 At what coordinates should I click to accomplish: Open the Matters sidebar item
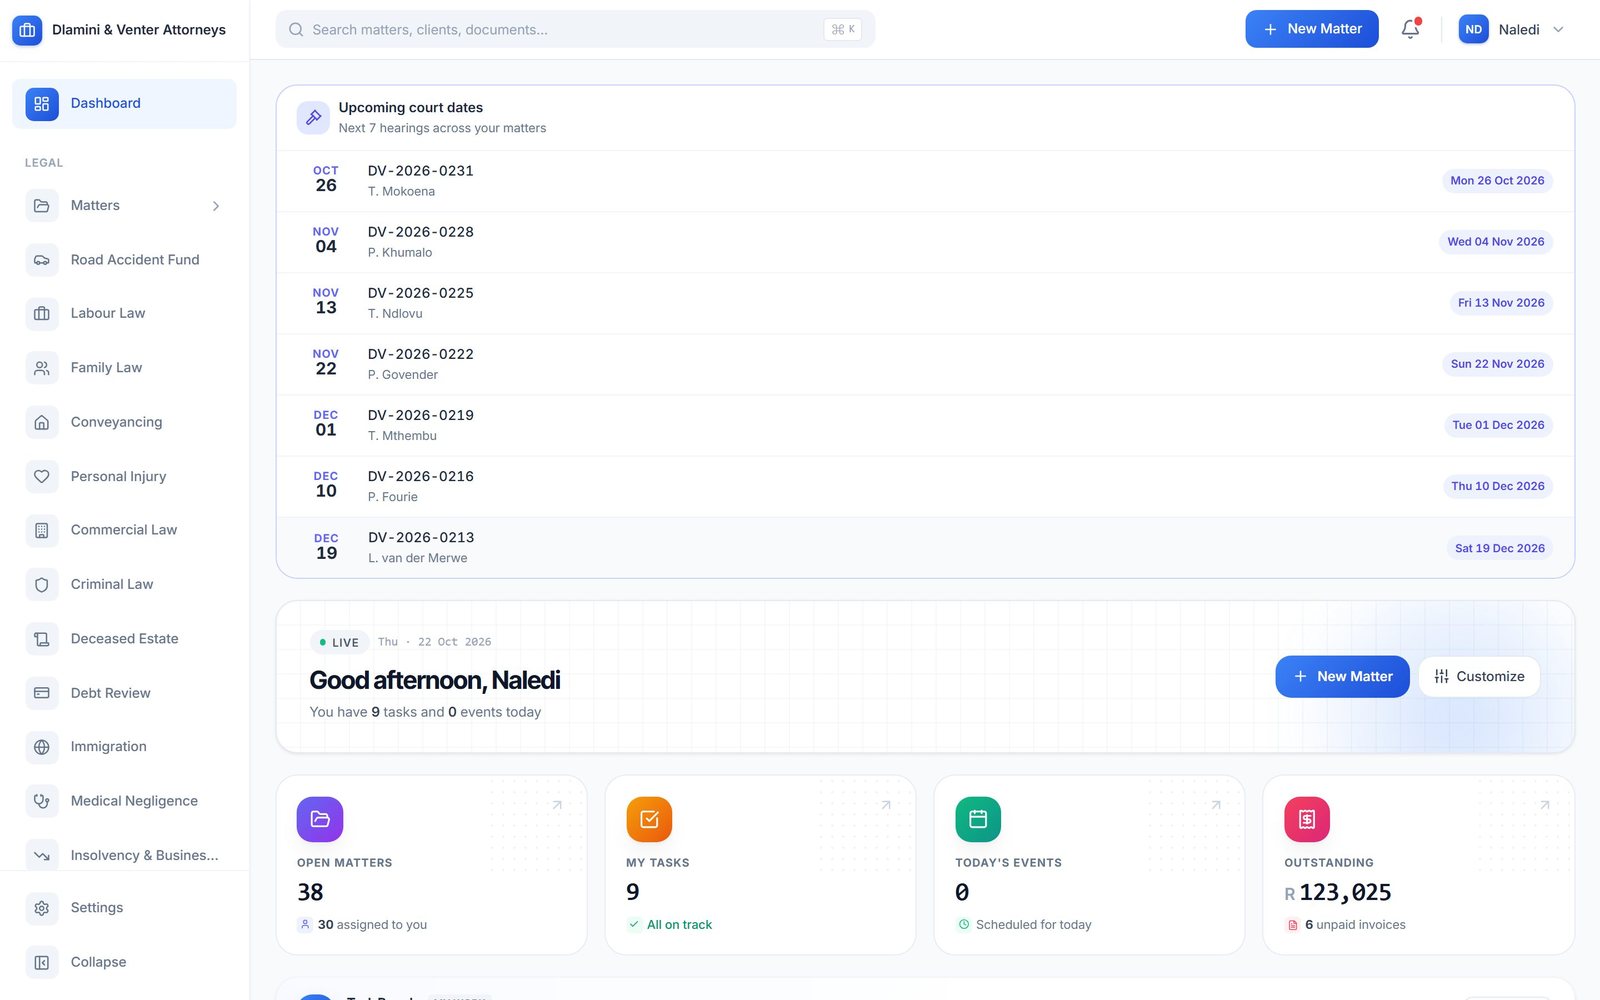point(124,206)
